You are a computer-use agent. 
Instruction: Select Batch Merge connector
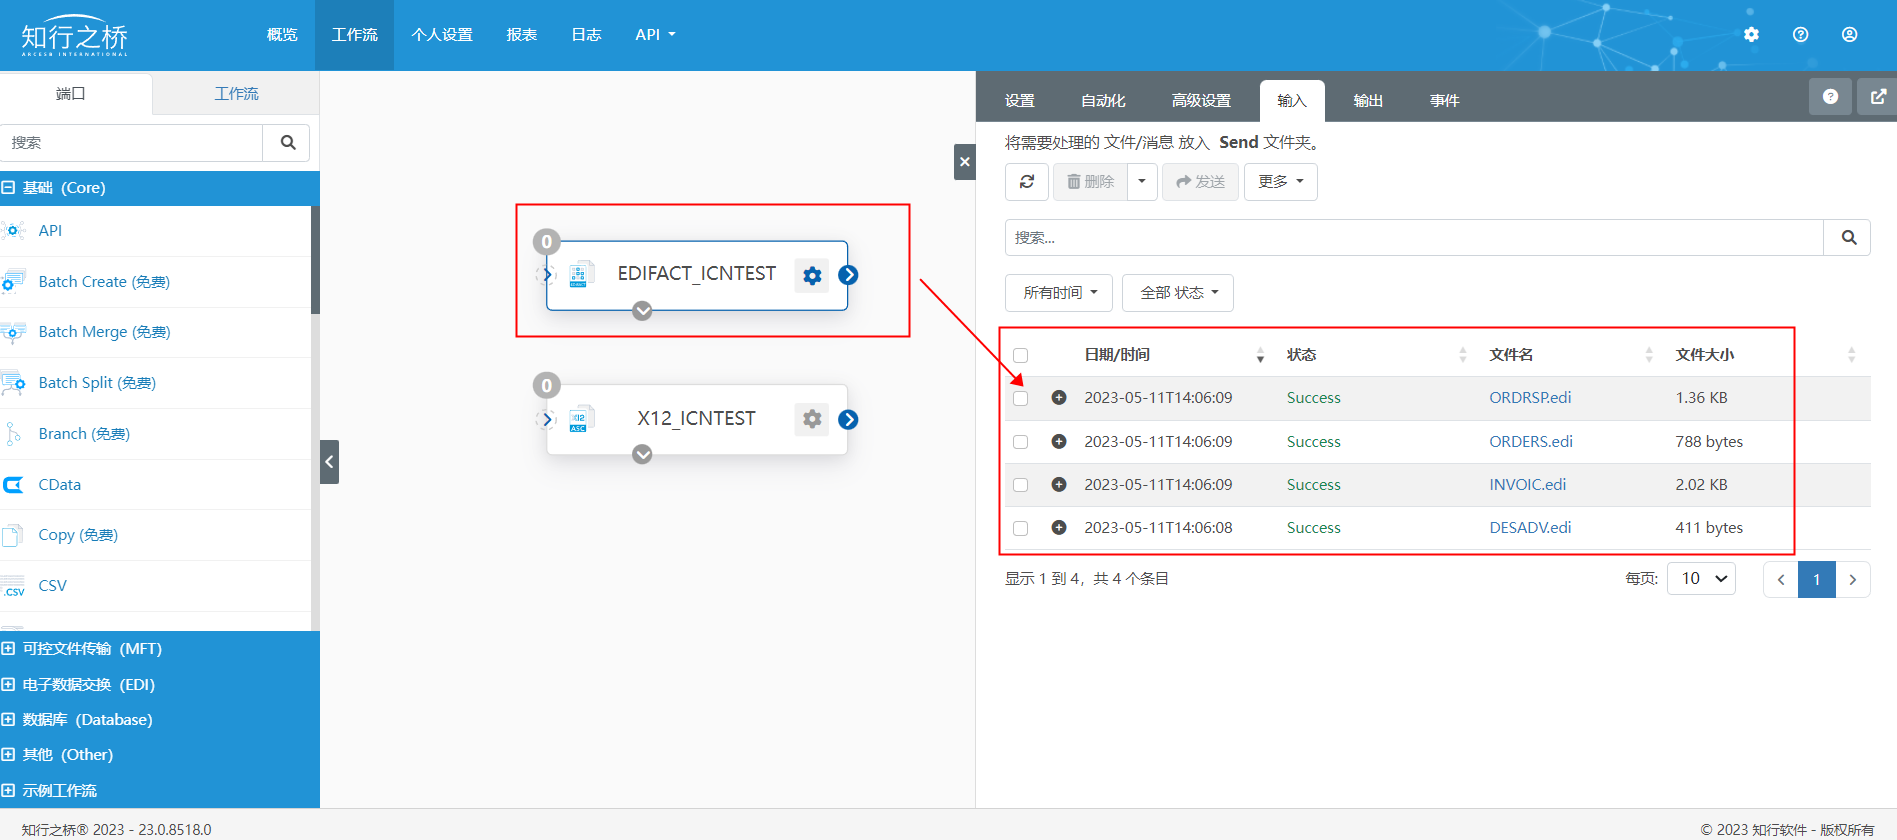(x=155, y=332)
